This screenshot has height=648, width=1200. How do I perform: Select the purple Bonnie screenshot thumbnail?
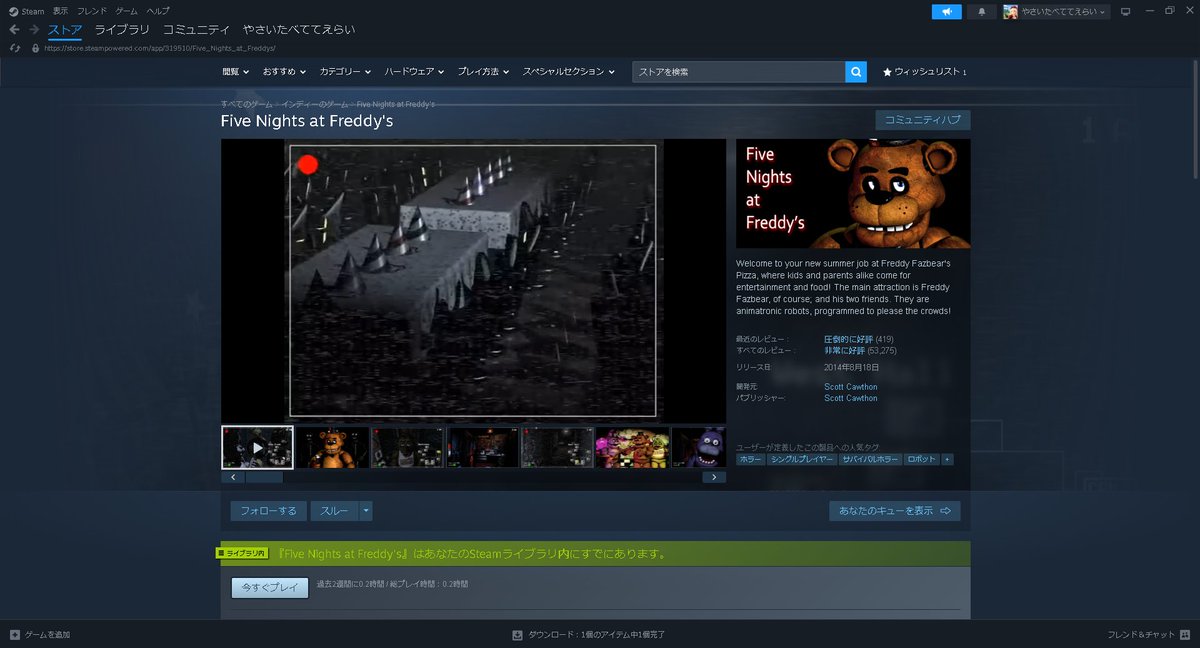[698, 448]
